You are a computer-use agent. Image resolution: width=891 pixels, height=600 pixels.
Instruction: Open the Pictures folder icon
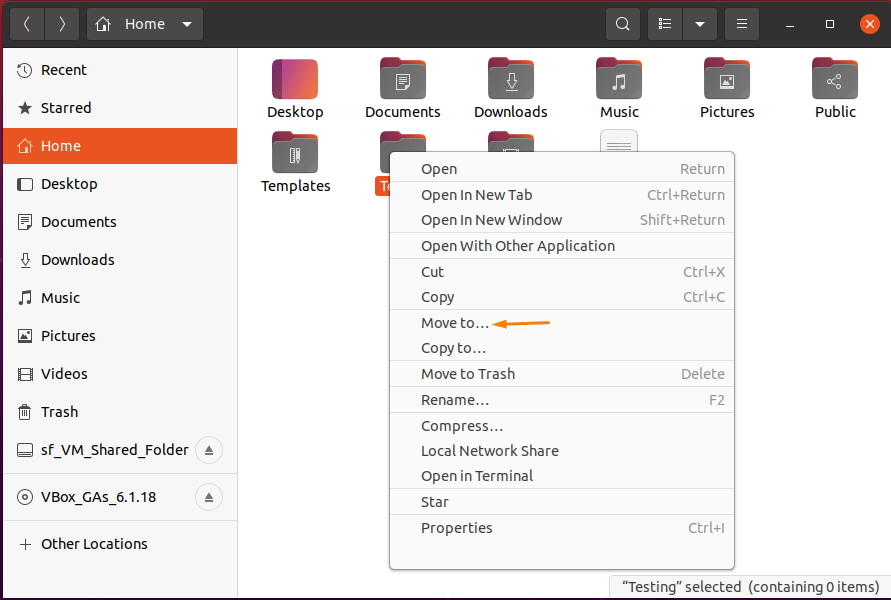(x=727, y=78)
